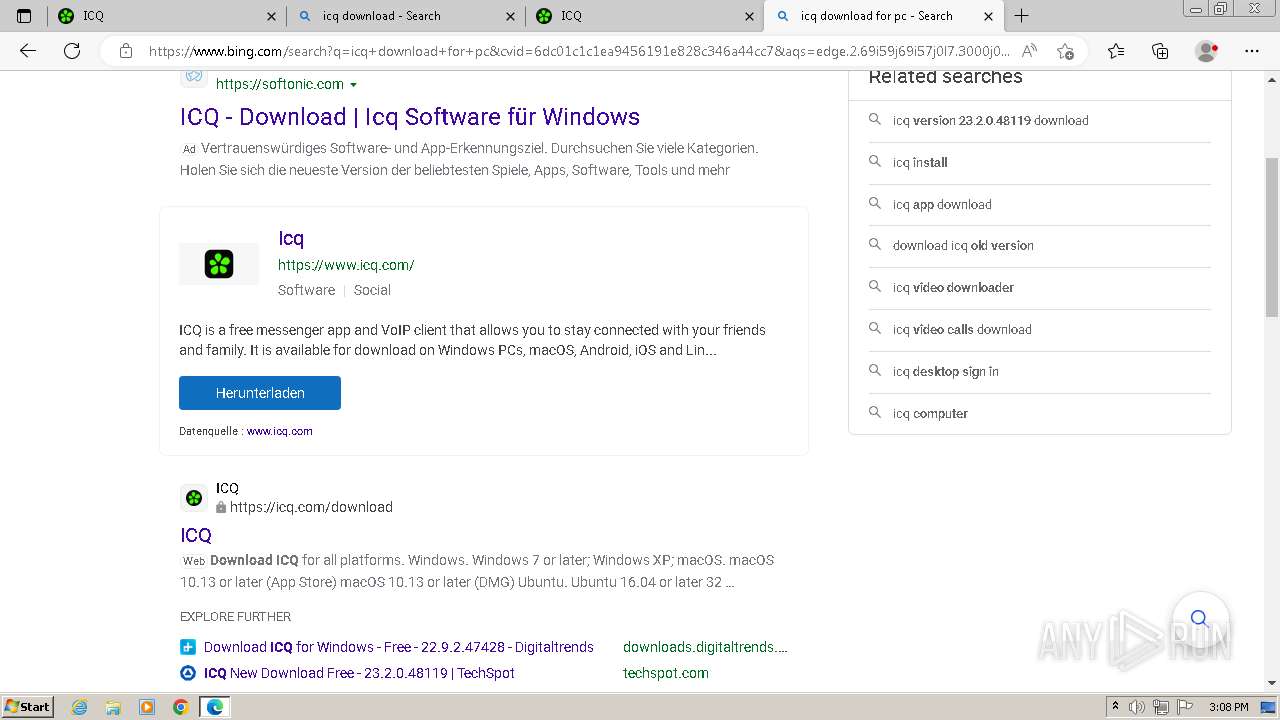1280x720 pixels.
Task: Select related search icq video calls download
Action: click(1039, 329)
